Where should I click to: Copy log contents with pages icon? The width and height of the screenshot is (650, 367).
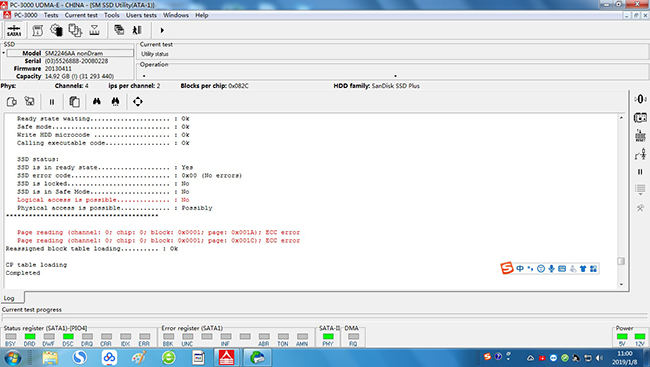coord(75,102)
